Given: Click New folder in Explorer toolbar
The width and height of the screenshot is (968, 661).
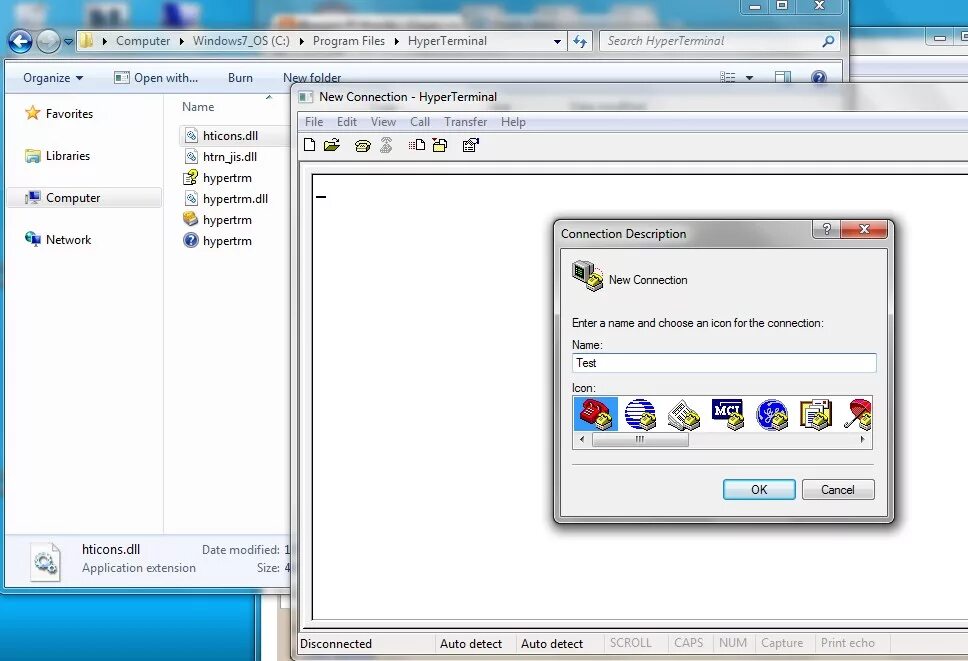Looking at the screenshot, I should click(312, 78).
